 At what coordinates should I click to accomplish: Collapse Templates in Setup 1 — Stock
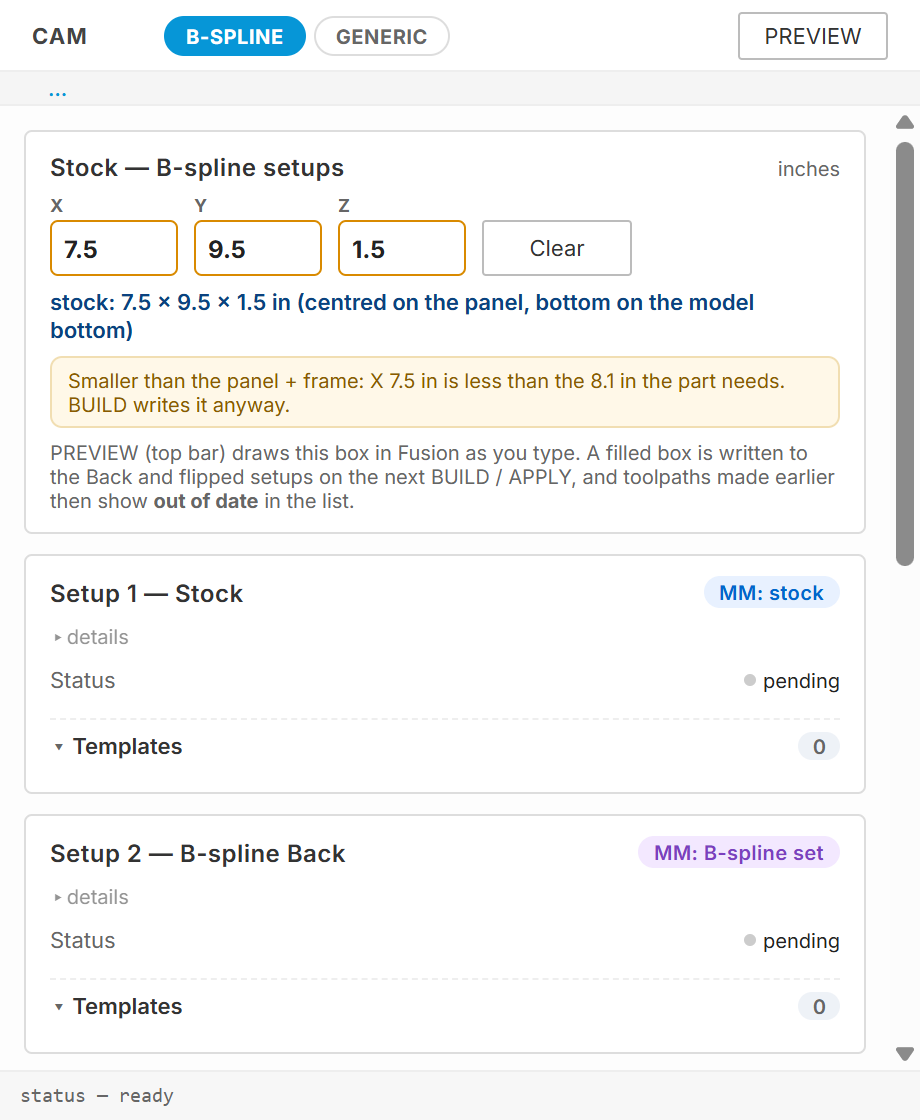tap(118, 746)
